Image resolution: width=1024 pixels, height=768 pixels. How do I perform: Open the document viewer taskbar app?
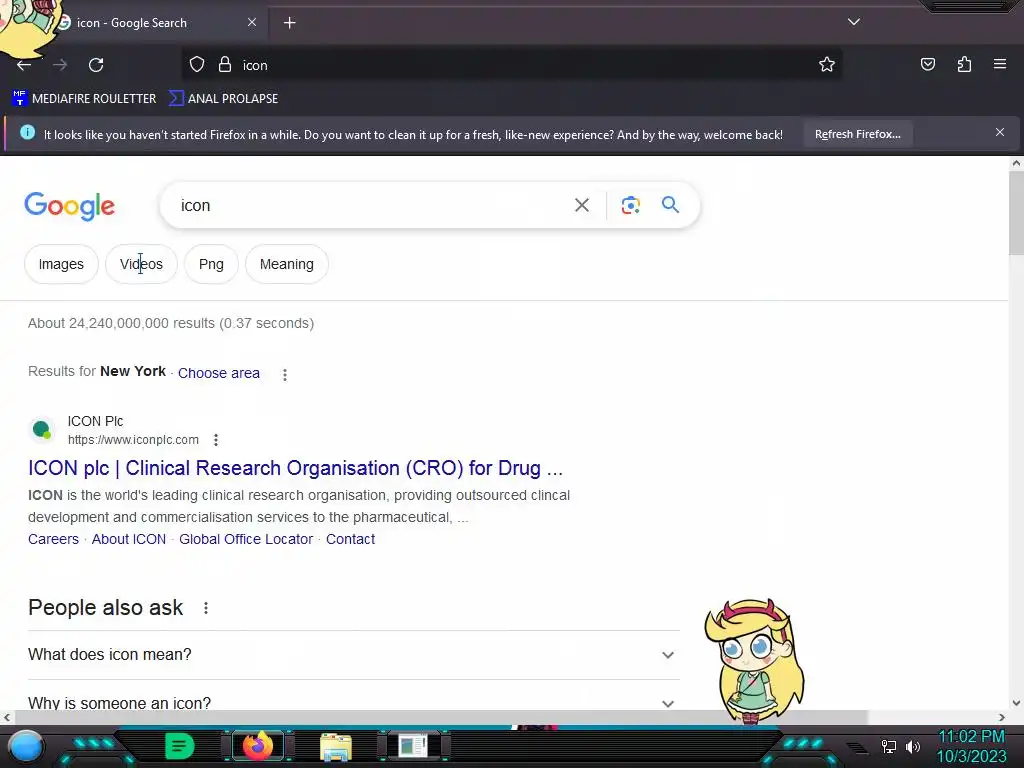coord(413,746)
